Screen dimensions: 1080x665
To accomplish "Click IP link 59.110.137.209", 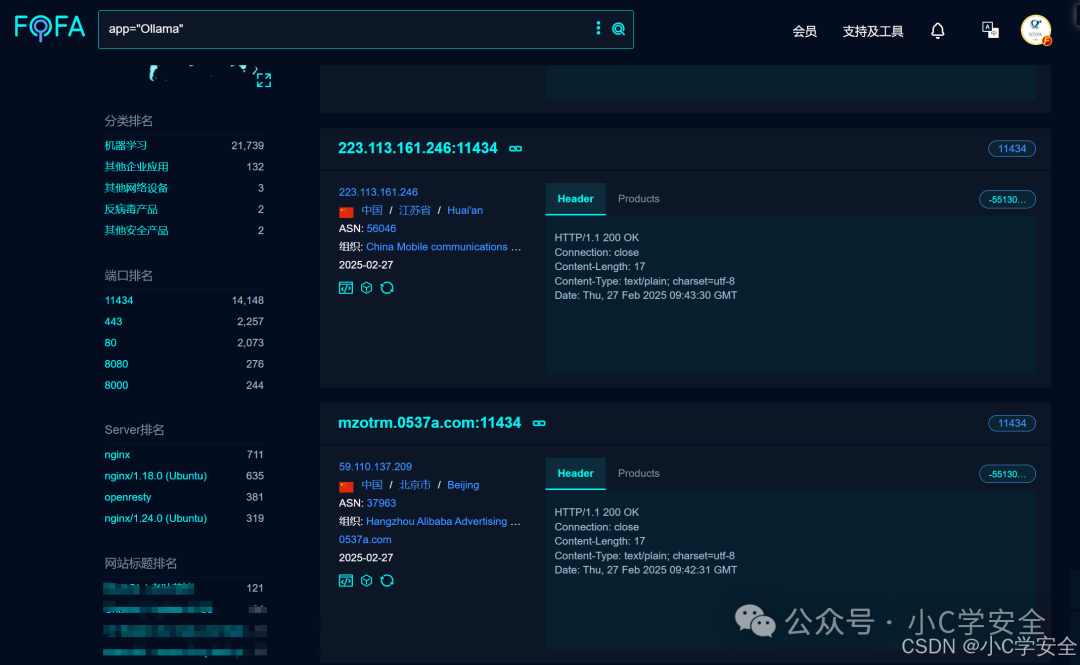I will tap(375, 467).
